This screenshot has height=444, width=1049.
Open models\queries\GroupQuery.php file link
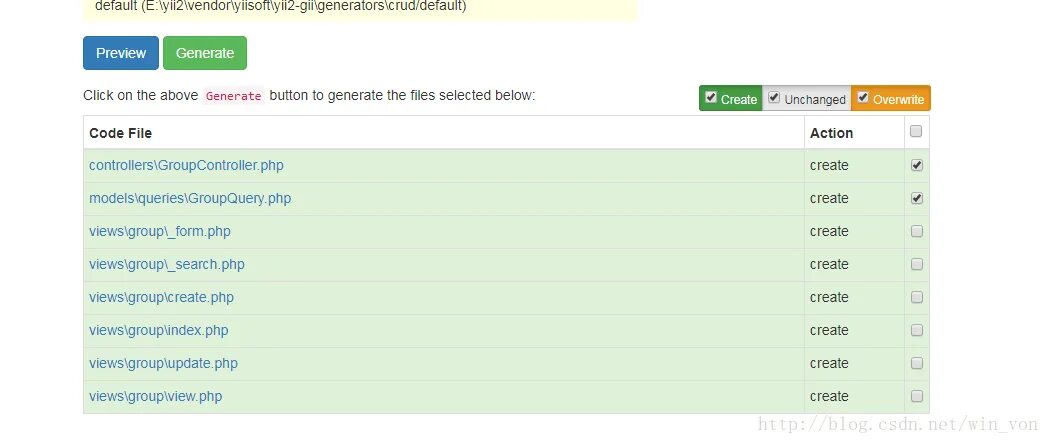pyautogui.click(x=190, y=198)
